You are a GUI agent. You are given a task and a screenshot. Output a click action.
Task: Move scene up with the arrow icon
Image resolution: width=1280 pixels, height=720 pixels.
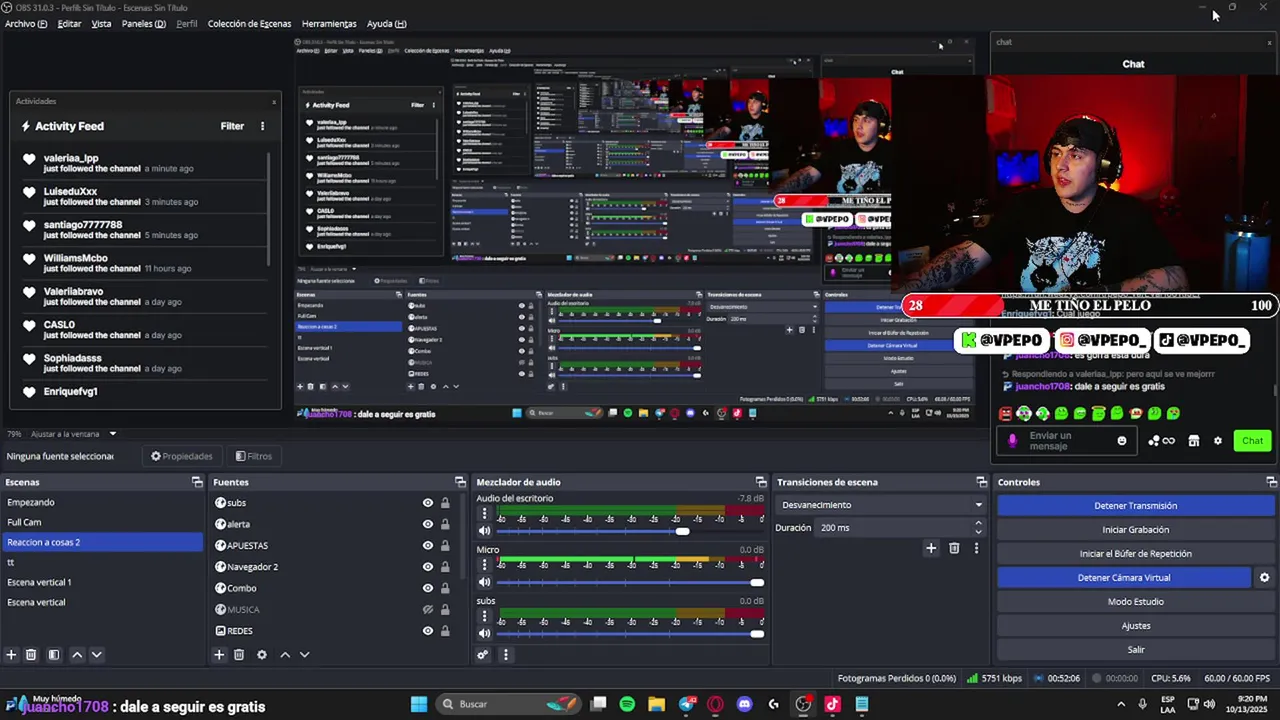coord(77,655)
